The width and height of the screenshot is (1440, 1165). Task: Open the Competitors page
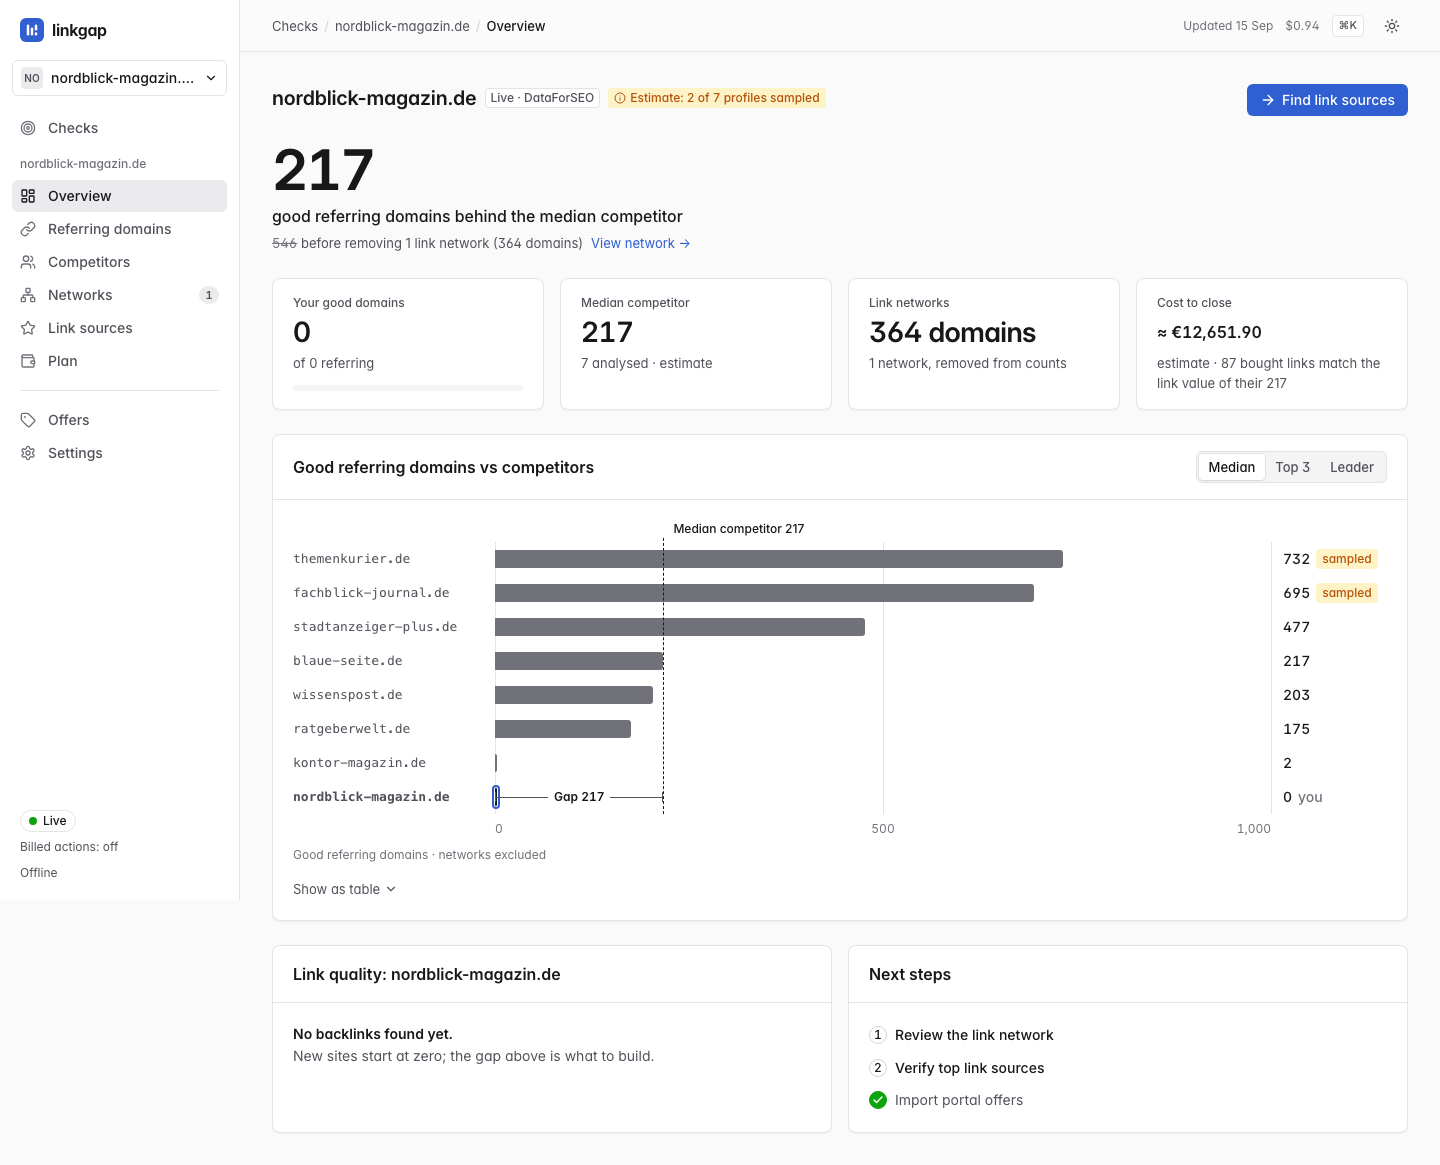[119, 262]
